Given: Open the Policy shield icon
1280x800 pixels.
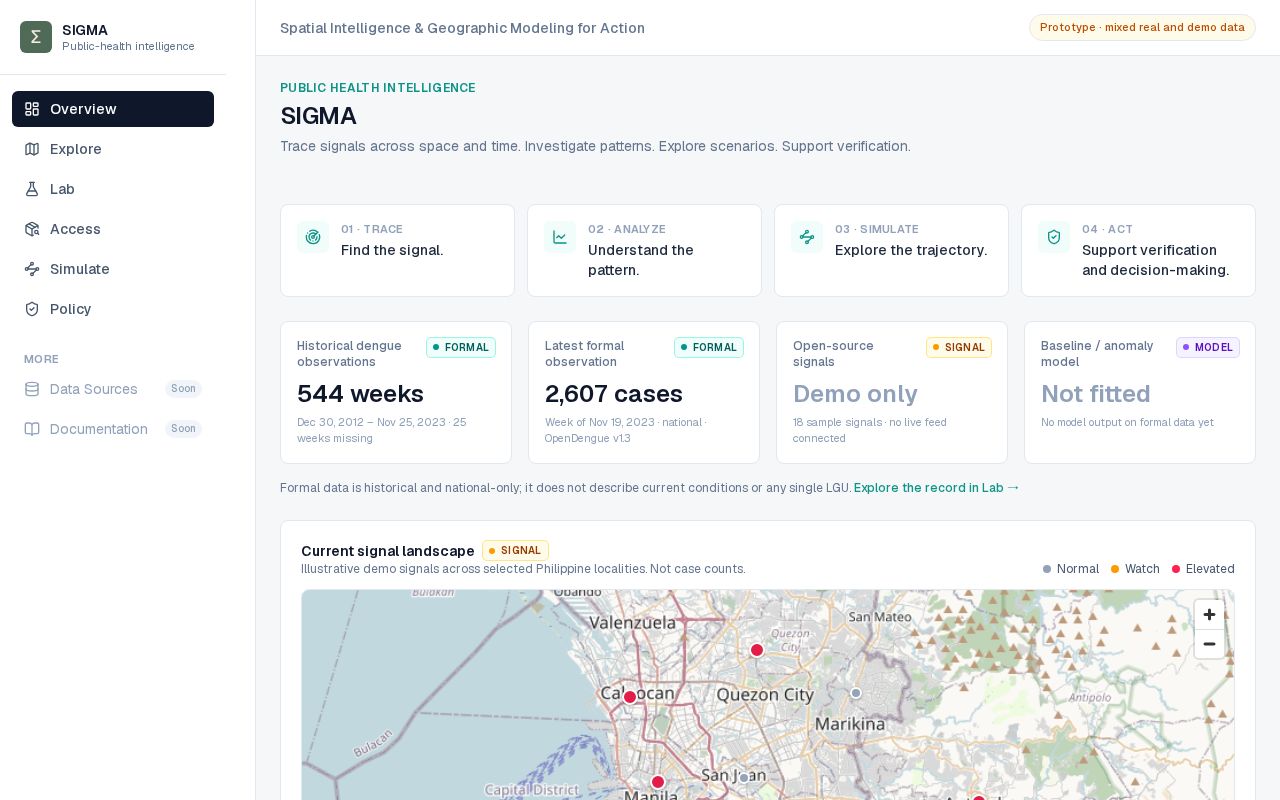Looking at the screenshot, I should click(32, 309).
